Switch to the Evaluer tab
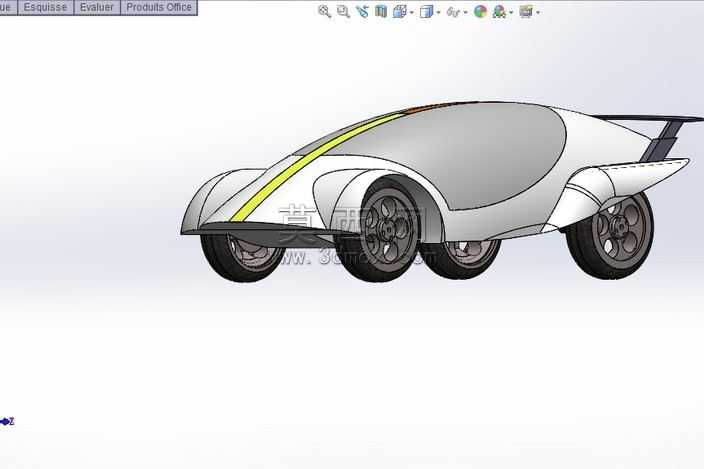Viewport: 704px width, 469px height. (x=97, y=7)
